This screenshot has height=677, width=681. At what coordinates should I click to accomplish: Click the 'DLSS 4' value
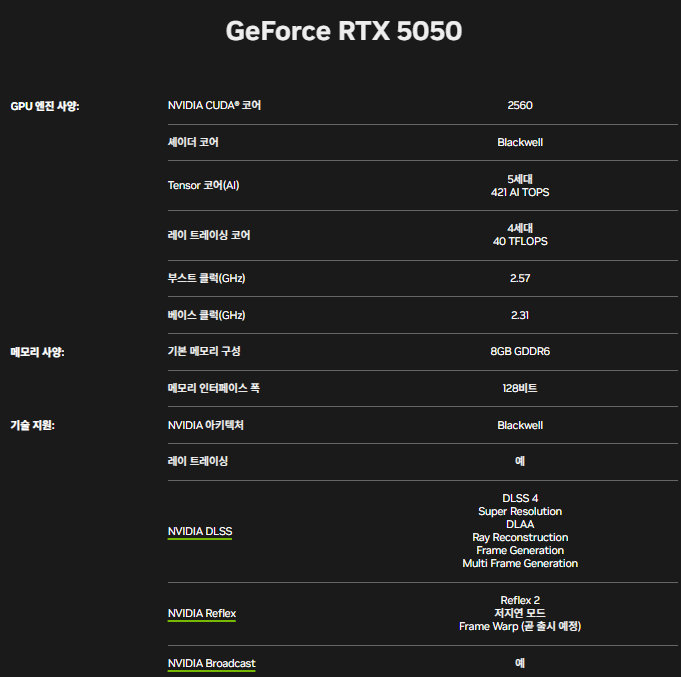[520, 498]
